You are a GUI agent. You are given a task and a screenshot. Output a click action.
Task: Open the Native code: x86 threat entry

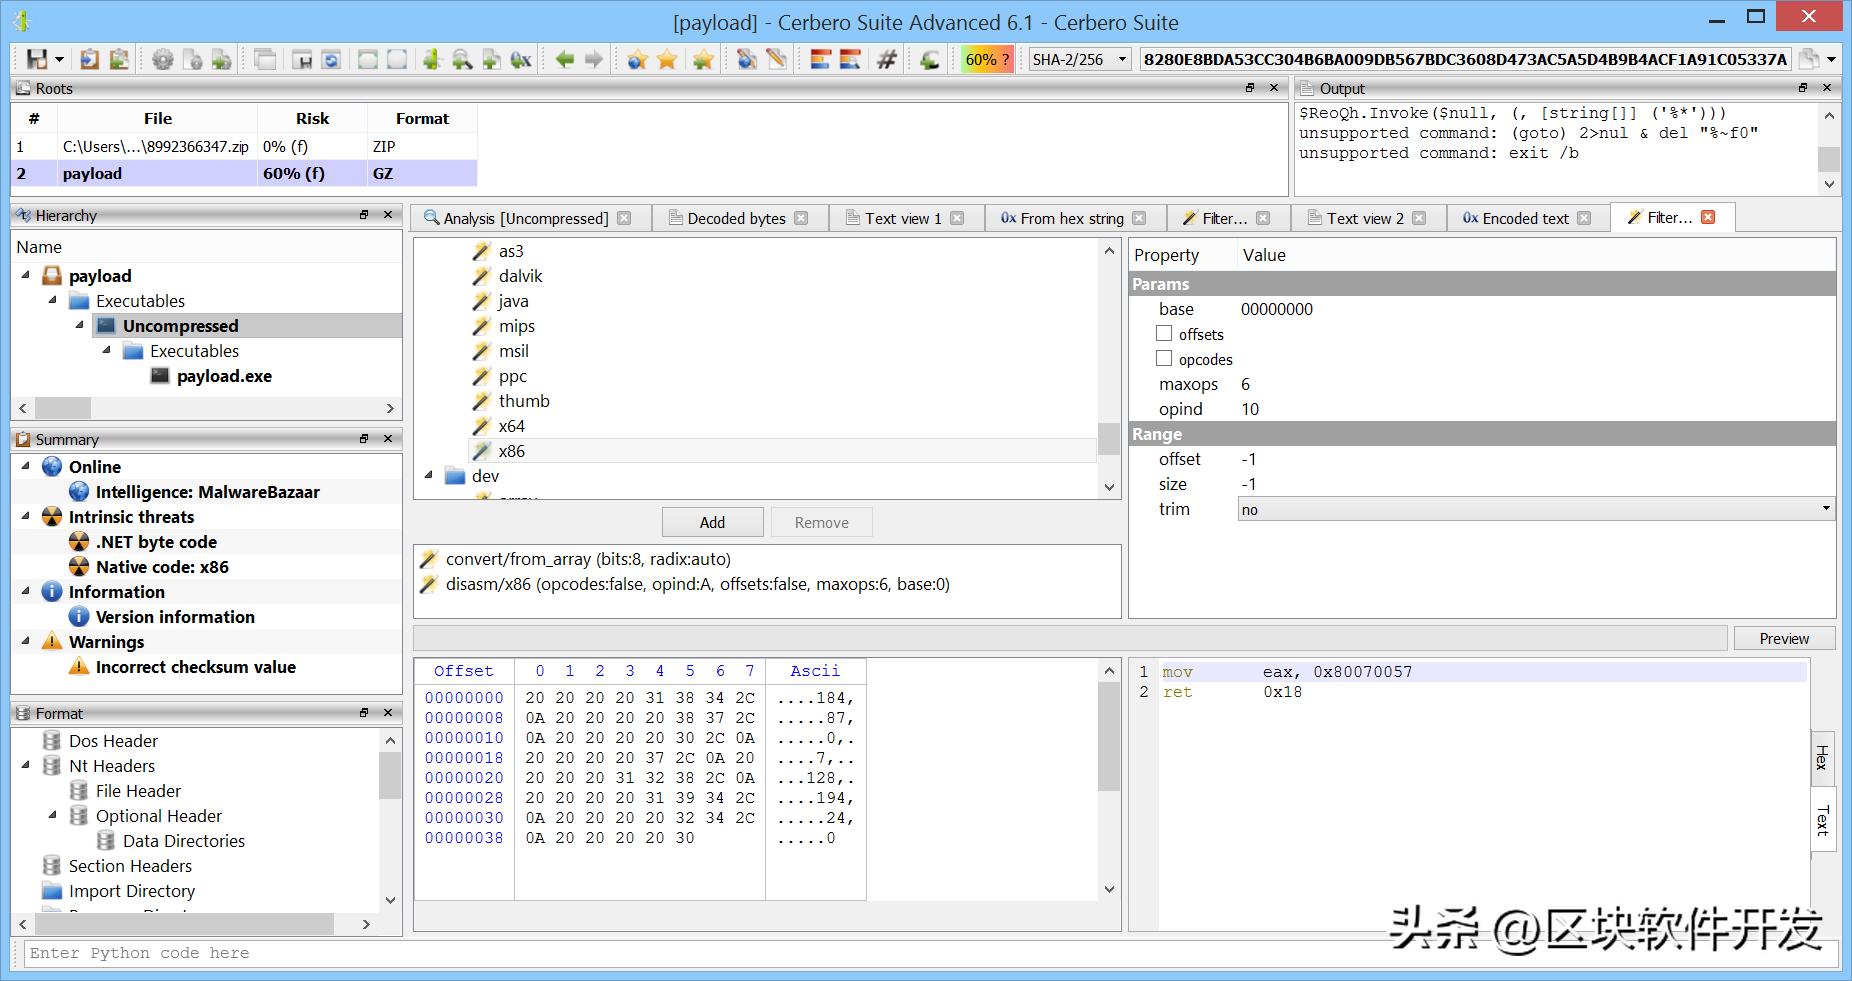coord(162,567)
